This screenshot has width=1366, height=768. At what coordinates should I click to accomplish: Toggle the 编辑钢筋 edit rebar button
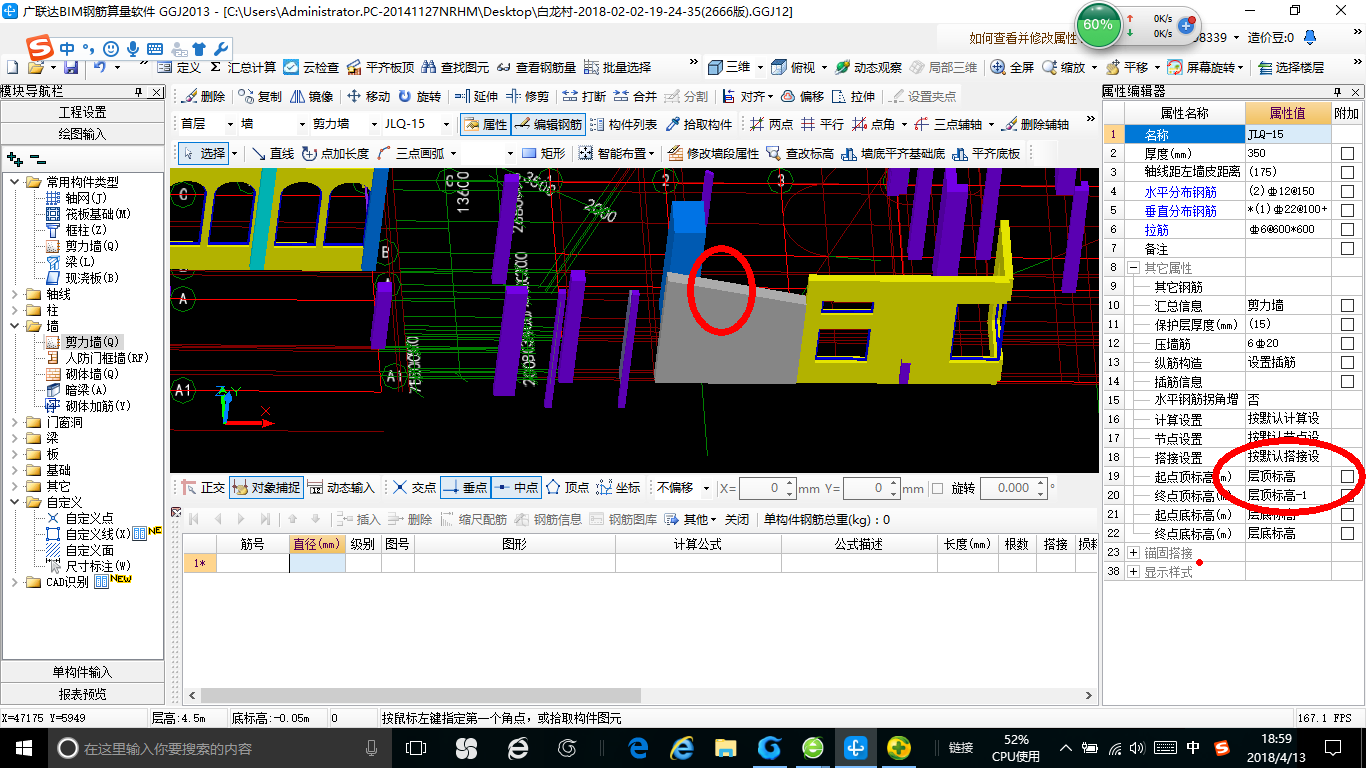[x=547, y=124]
